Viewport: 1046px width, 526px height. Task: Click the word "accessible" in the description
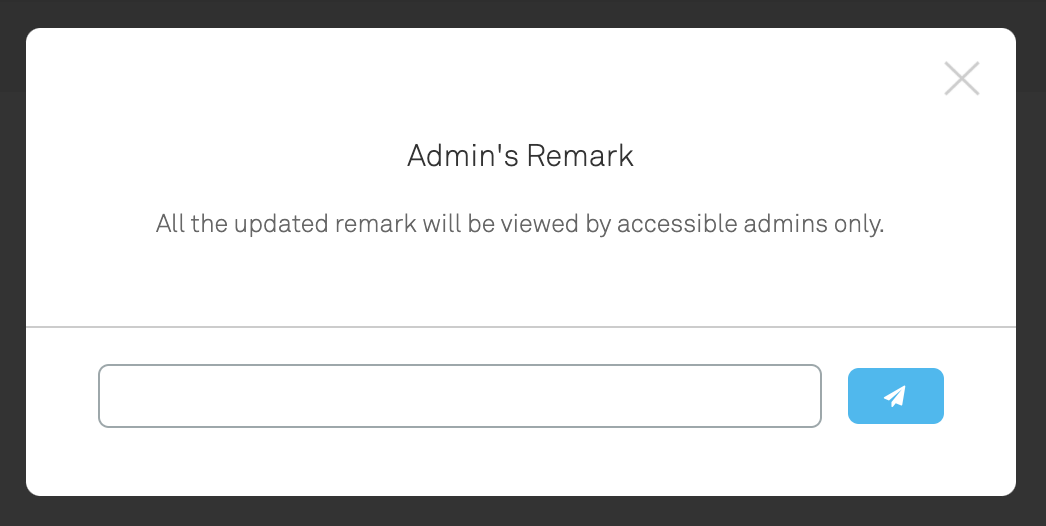click(677, 223)
